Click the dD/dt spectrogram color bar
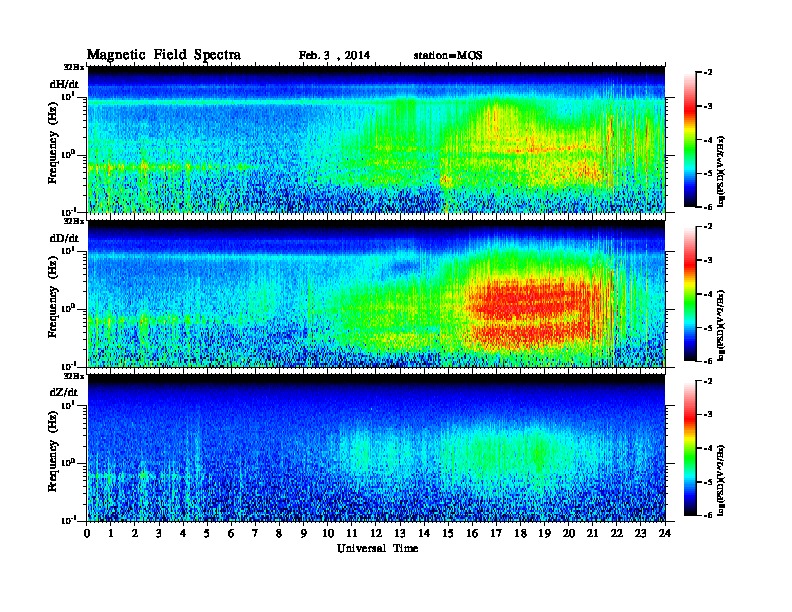The image size is (792, 612). [x=690, y=293]
